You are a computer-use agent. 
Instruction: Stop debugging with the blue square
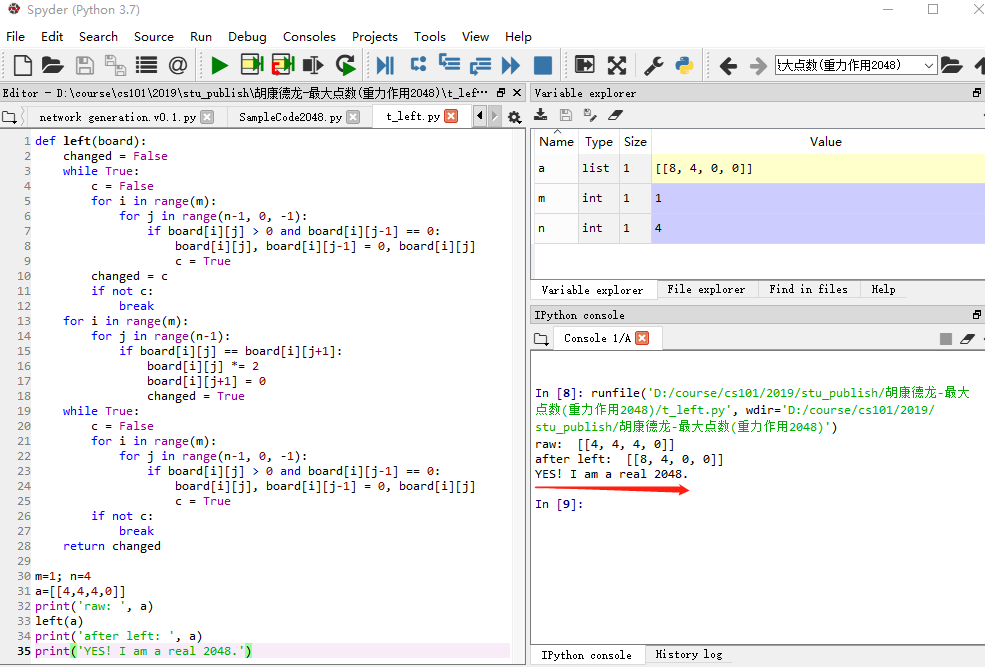click(x=543, y=65)
